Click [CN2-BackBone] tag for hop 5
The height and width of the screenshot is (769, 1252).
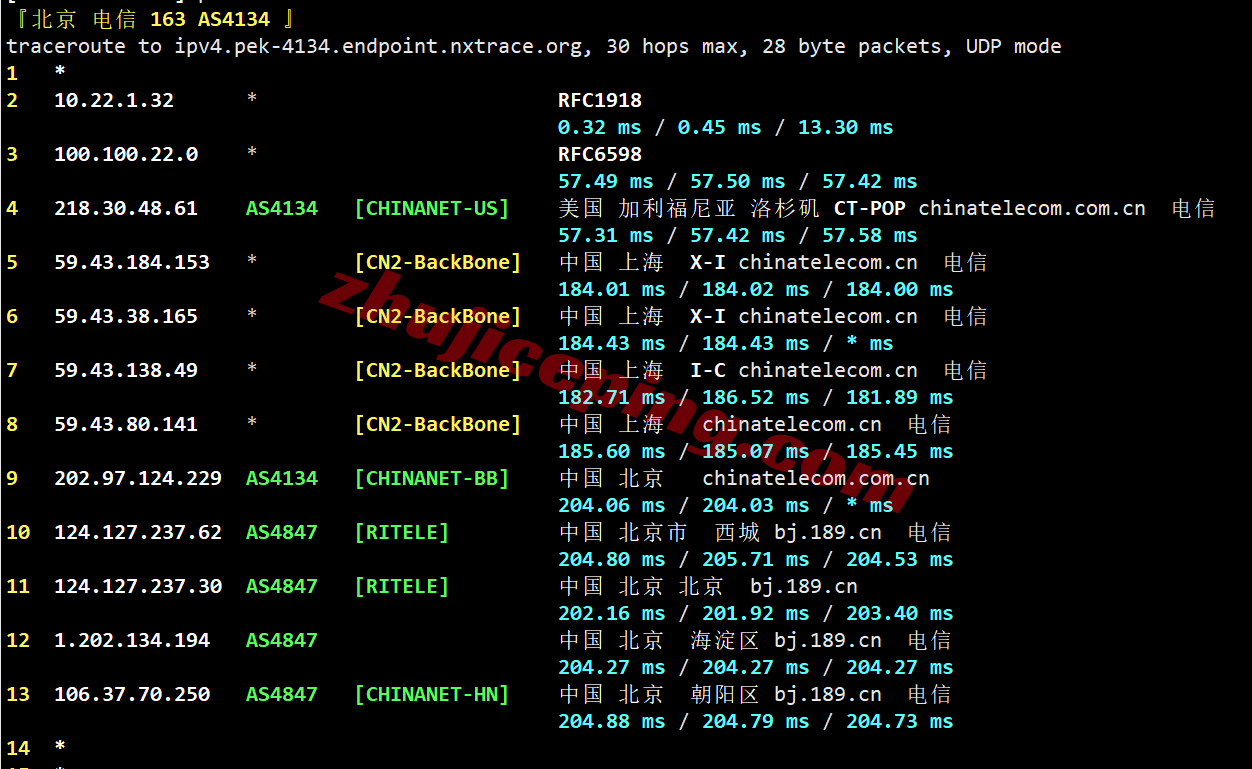point(438,262)
